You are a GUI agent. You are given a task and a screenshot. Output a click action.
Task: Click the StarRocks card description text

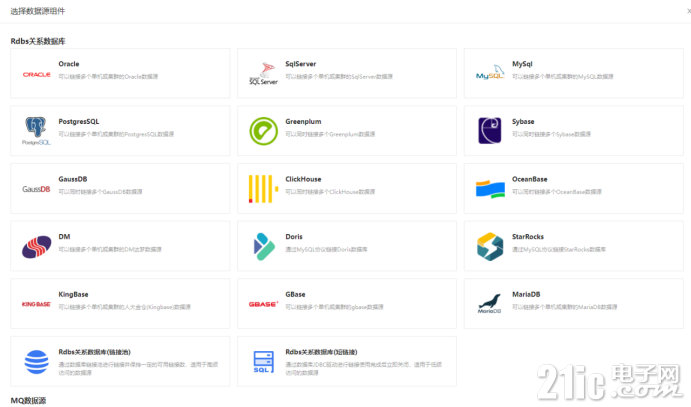pyautogui.click(x=559, y=250)
